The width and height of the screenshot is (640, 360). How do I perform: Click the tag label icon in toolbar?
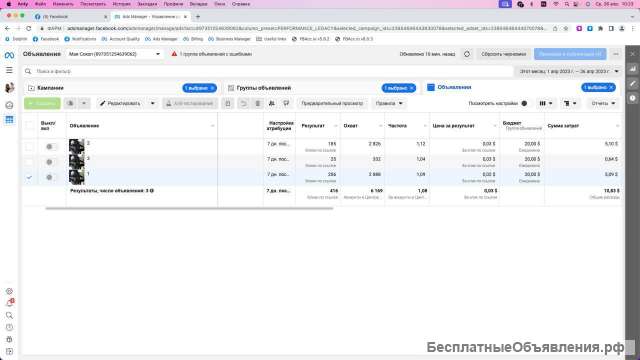click(x=286, y=103)
